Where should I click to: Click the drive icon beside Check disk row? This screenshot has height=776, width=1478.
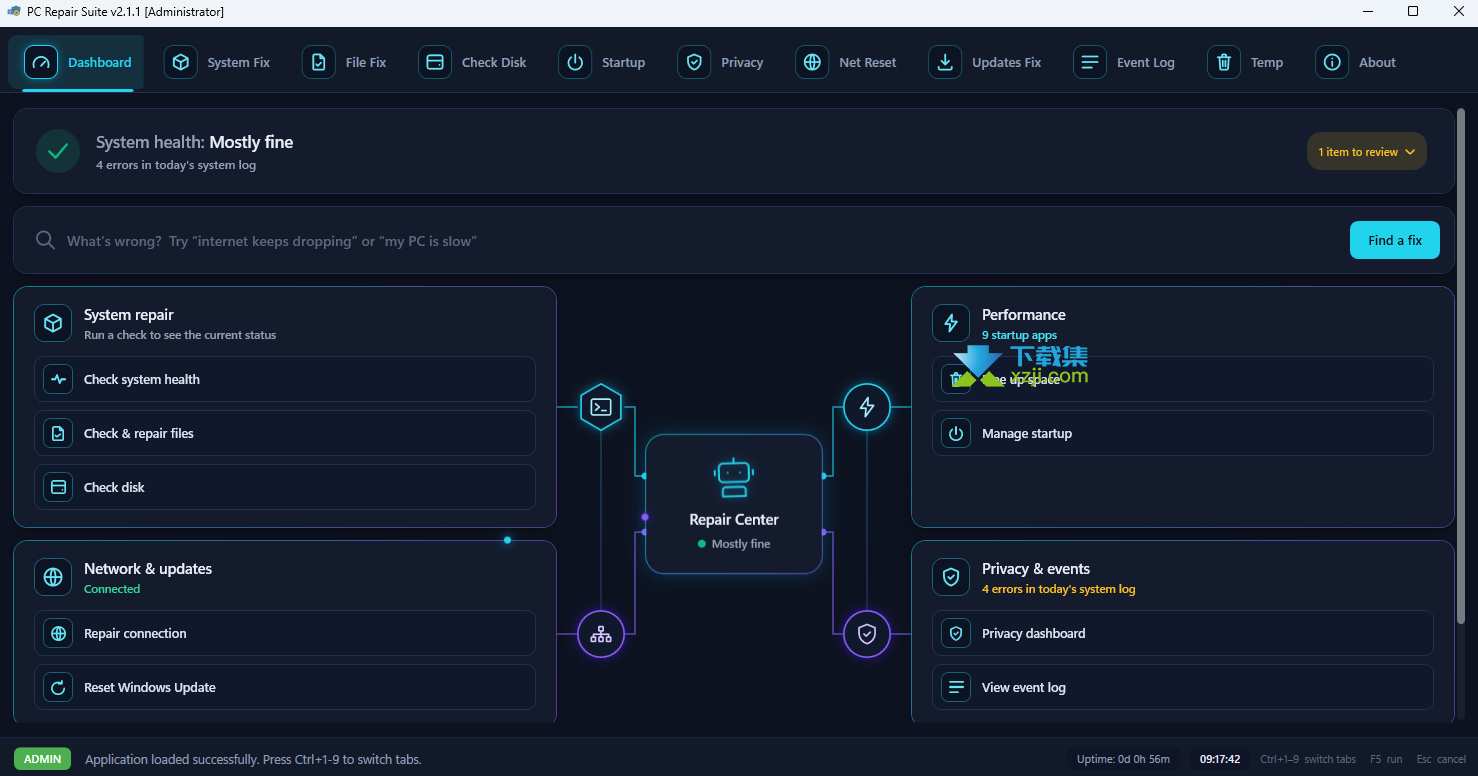click(x=58, y=487)
